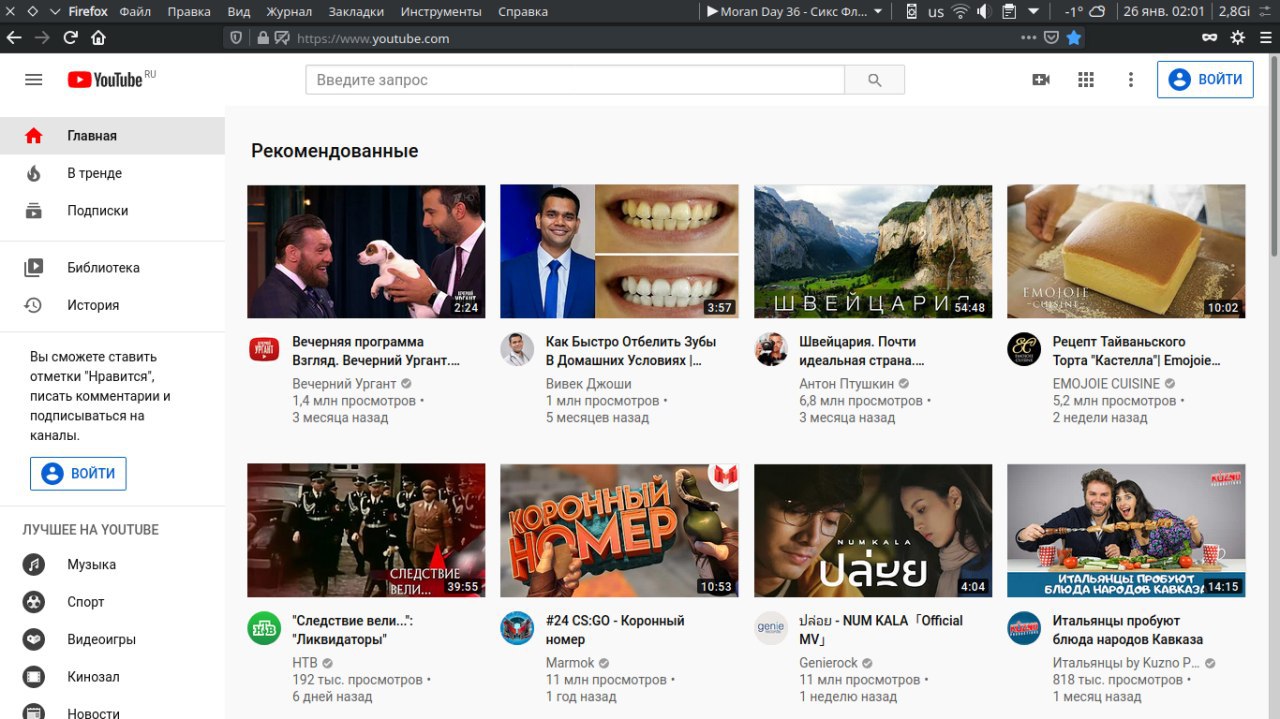The width and height of the screenshot is (1280, 719).
Task: Open title Итальянцы пробуют блюда народов Кавказа
Action: 1128,630
